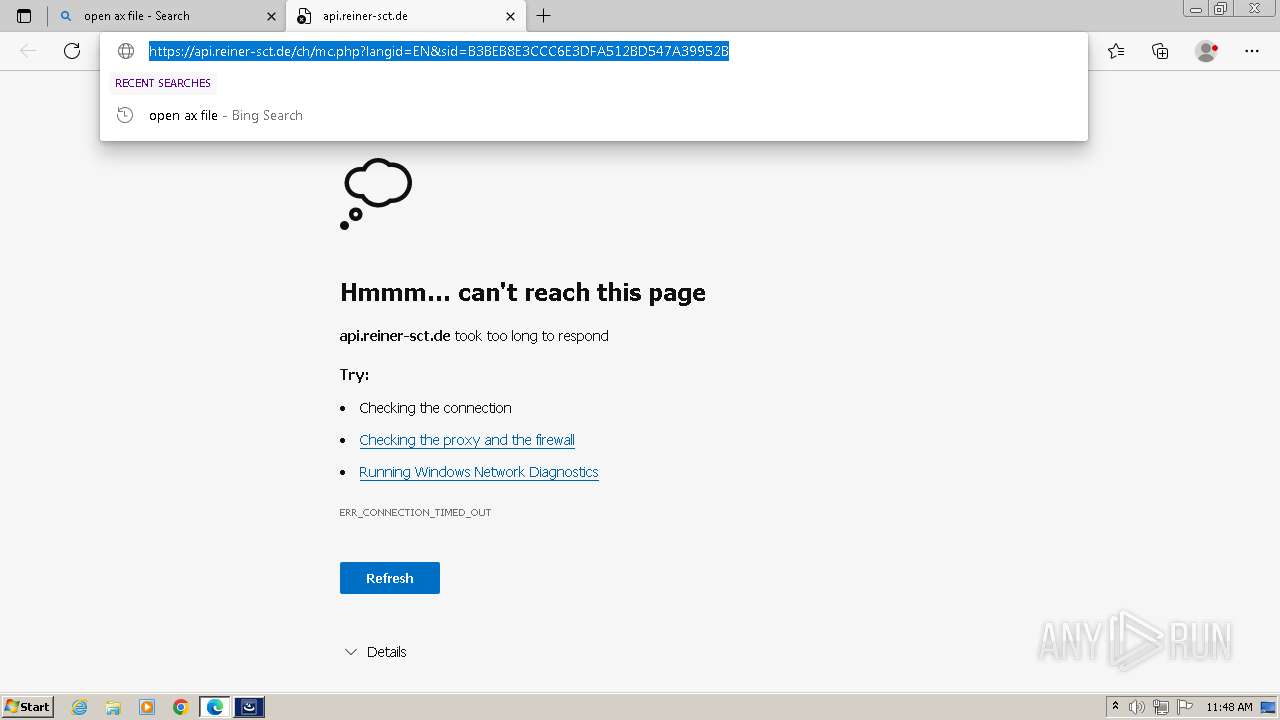
Task: Click the blue Refresh button
Action: coord(390,578)
